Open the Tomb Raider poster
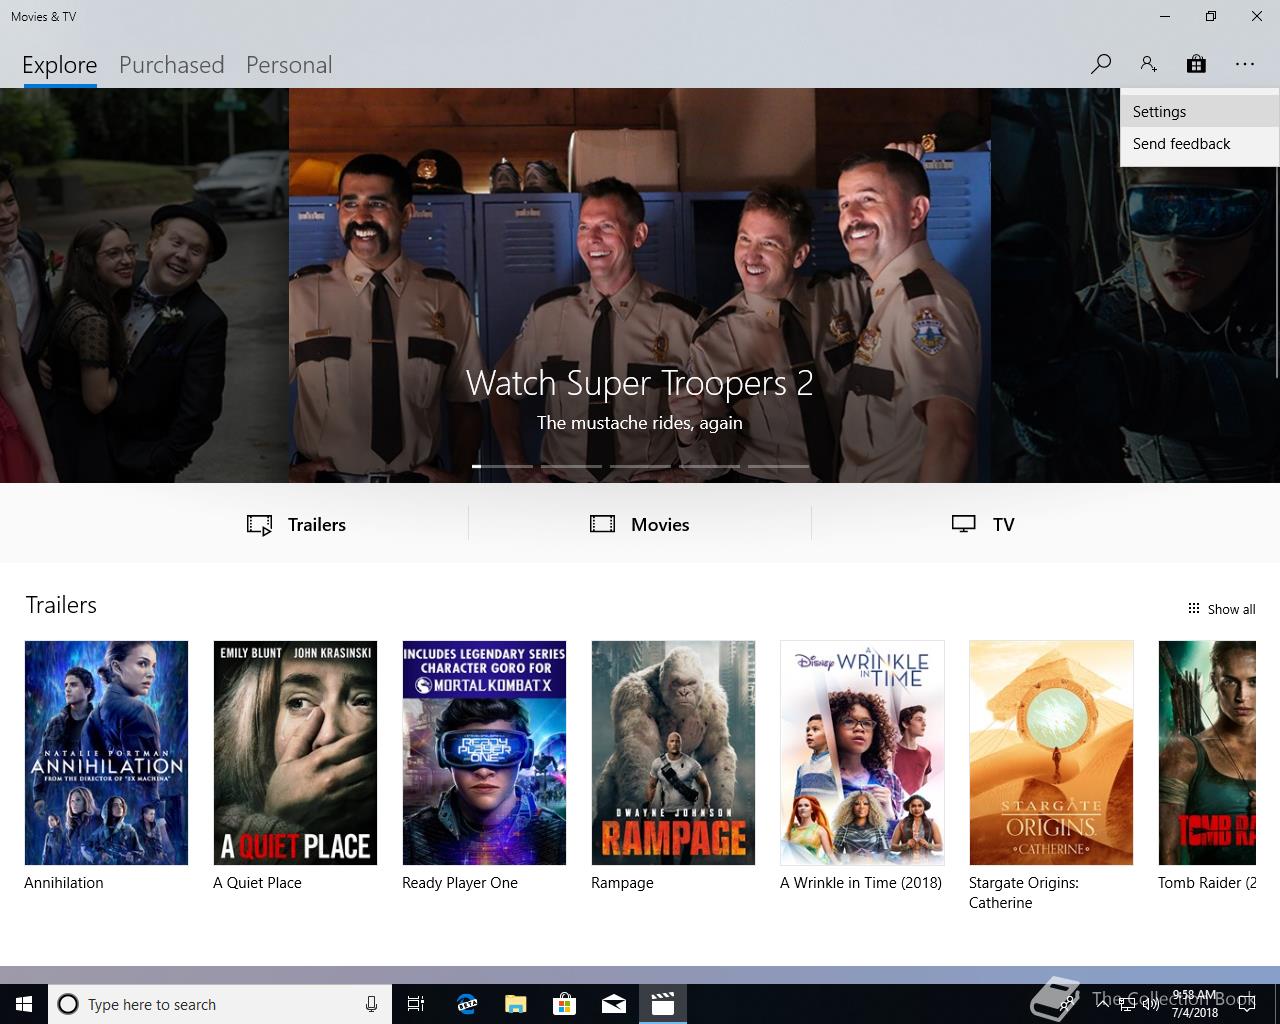 tap(1207, 753)
